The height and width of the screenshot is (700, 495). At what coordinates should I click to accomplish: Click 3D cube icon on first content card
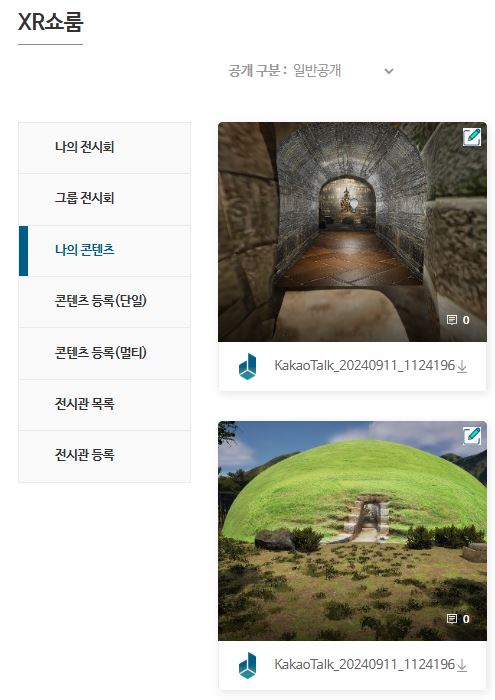pyautogui.click(x=248, y=367)
